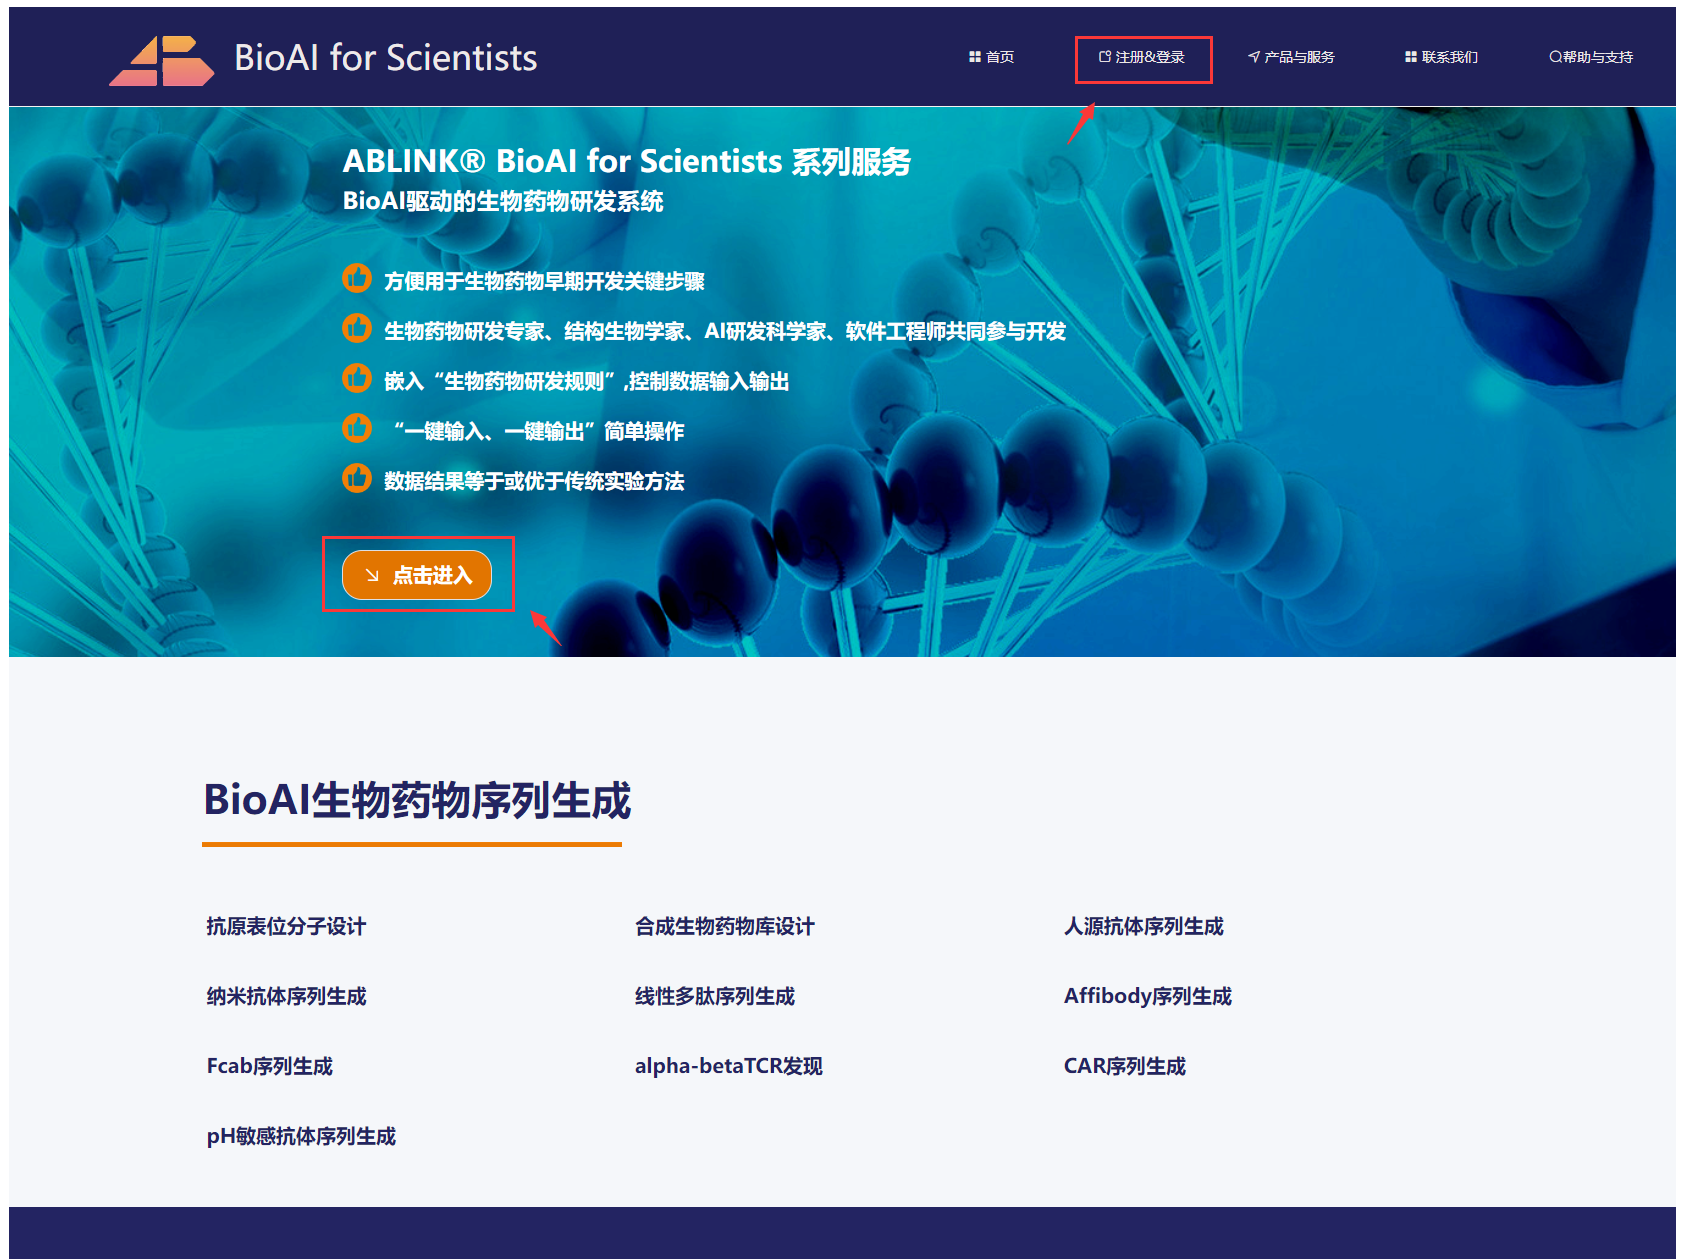
Task: Open the 抗原表位分子设计 link
Action: click(286, 926)
